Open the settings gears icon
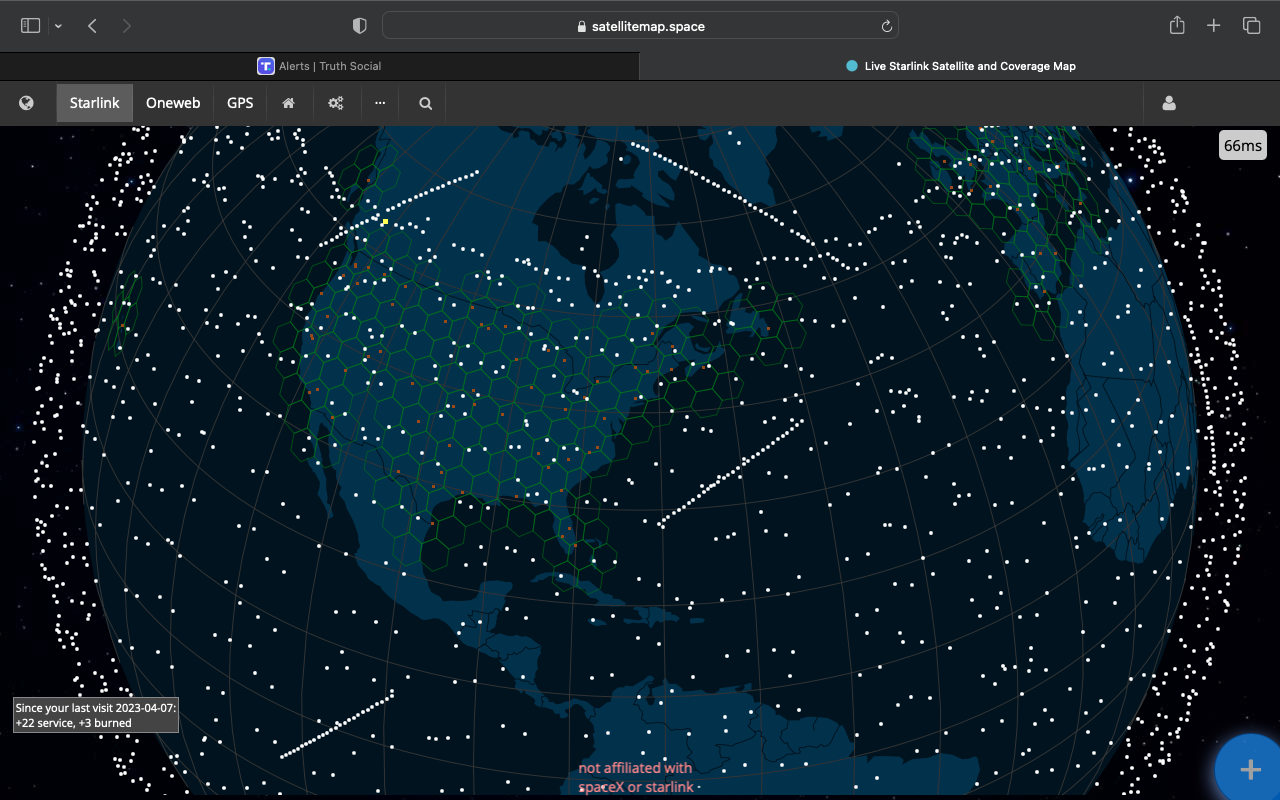1280x800 pixels. pos(336,103)
